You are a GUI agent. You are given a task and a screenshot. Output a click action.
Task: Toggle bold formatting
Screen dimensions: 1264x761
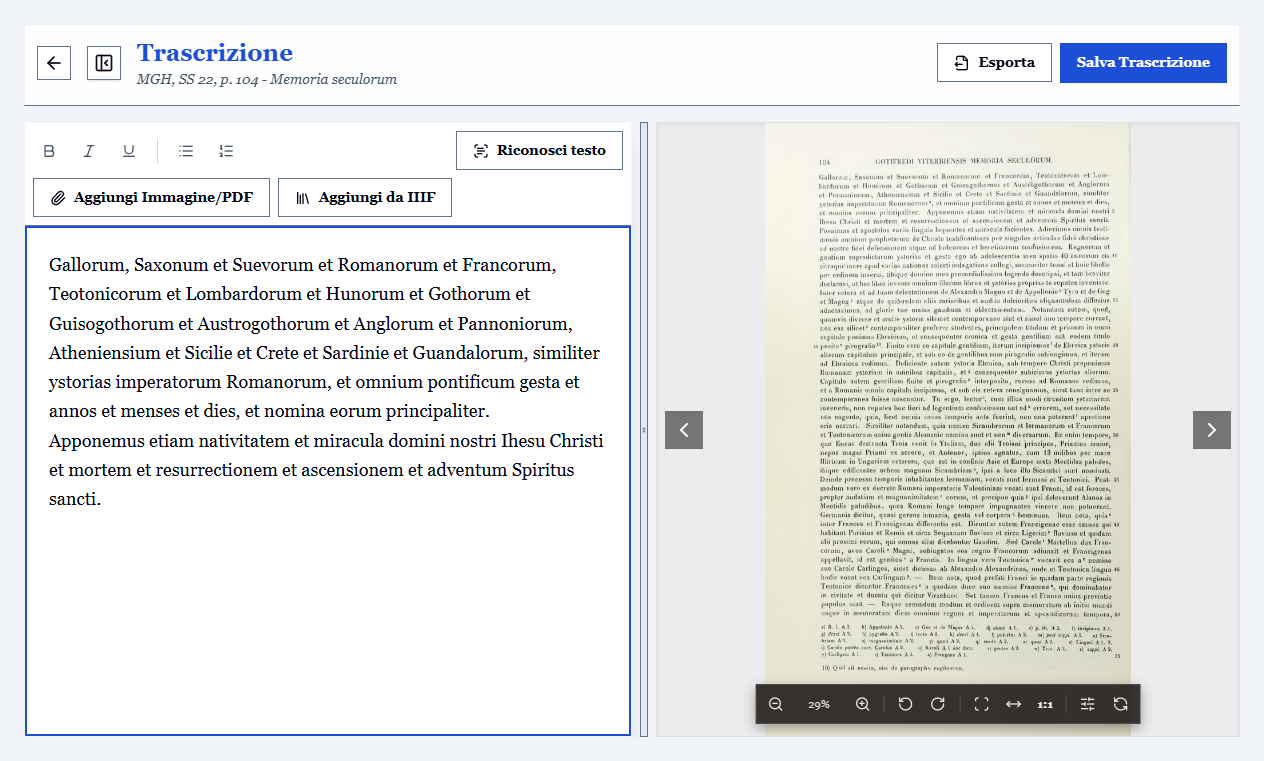point(49,151)
